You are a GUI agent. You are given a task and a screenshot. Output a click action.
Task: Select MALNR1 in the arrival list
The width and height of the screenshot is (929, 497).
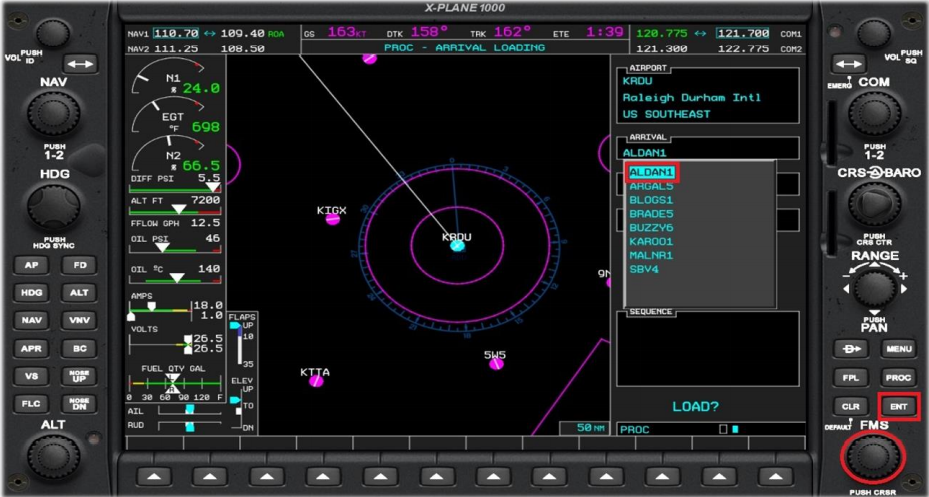pyautogui.click(x=651, y=255)
